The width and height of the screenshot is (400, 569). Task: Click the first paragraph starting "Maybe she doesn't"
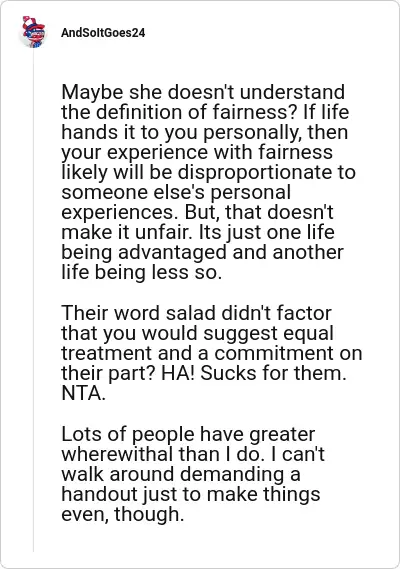point(208,182)
